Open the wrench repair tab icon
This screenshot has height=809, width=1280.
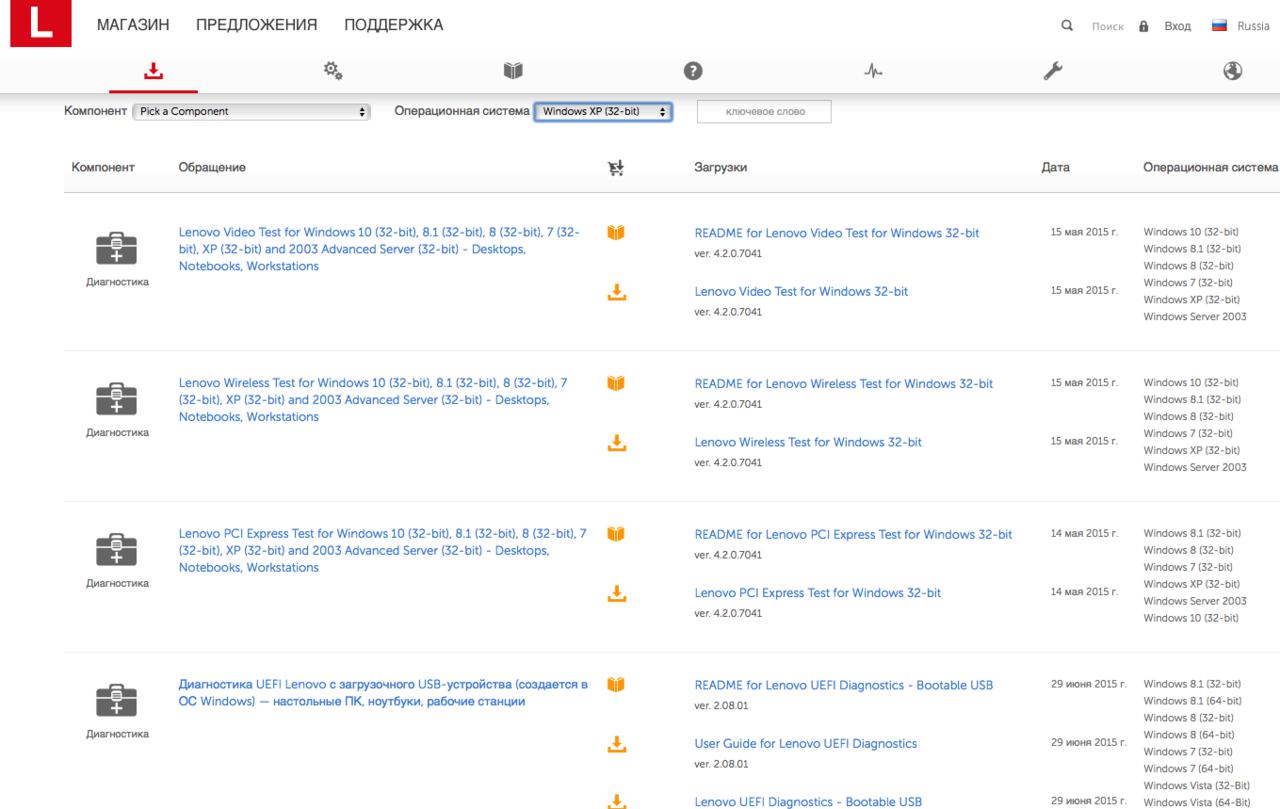(1053, 71)
